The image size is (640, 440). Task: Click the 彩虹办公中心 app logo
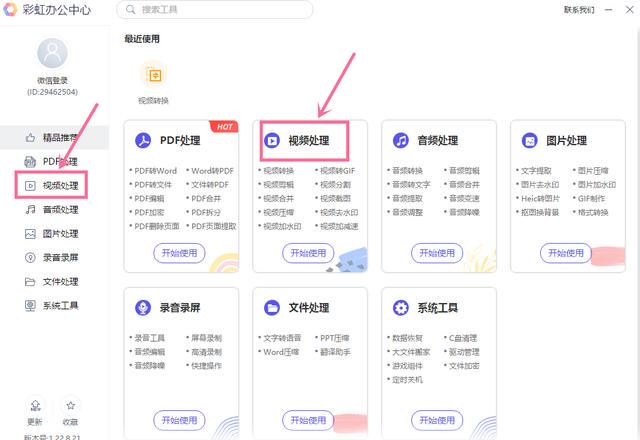coord(10,9)
